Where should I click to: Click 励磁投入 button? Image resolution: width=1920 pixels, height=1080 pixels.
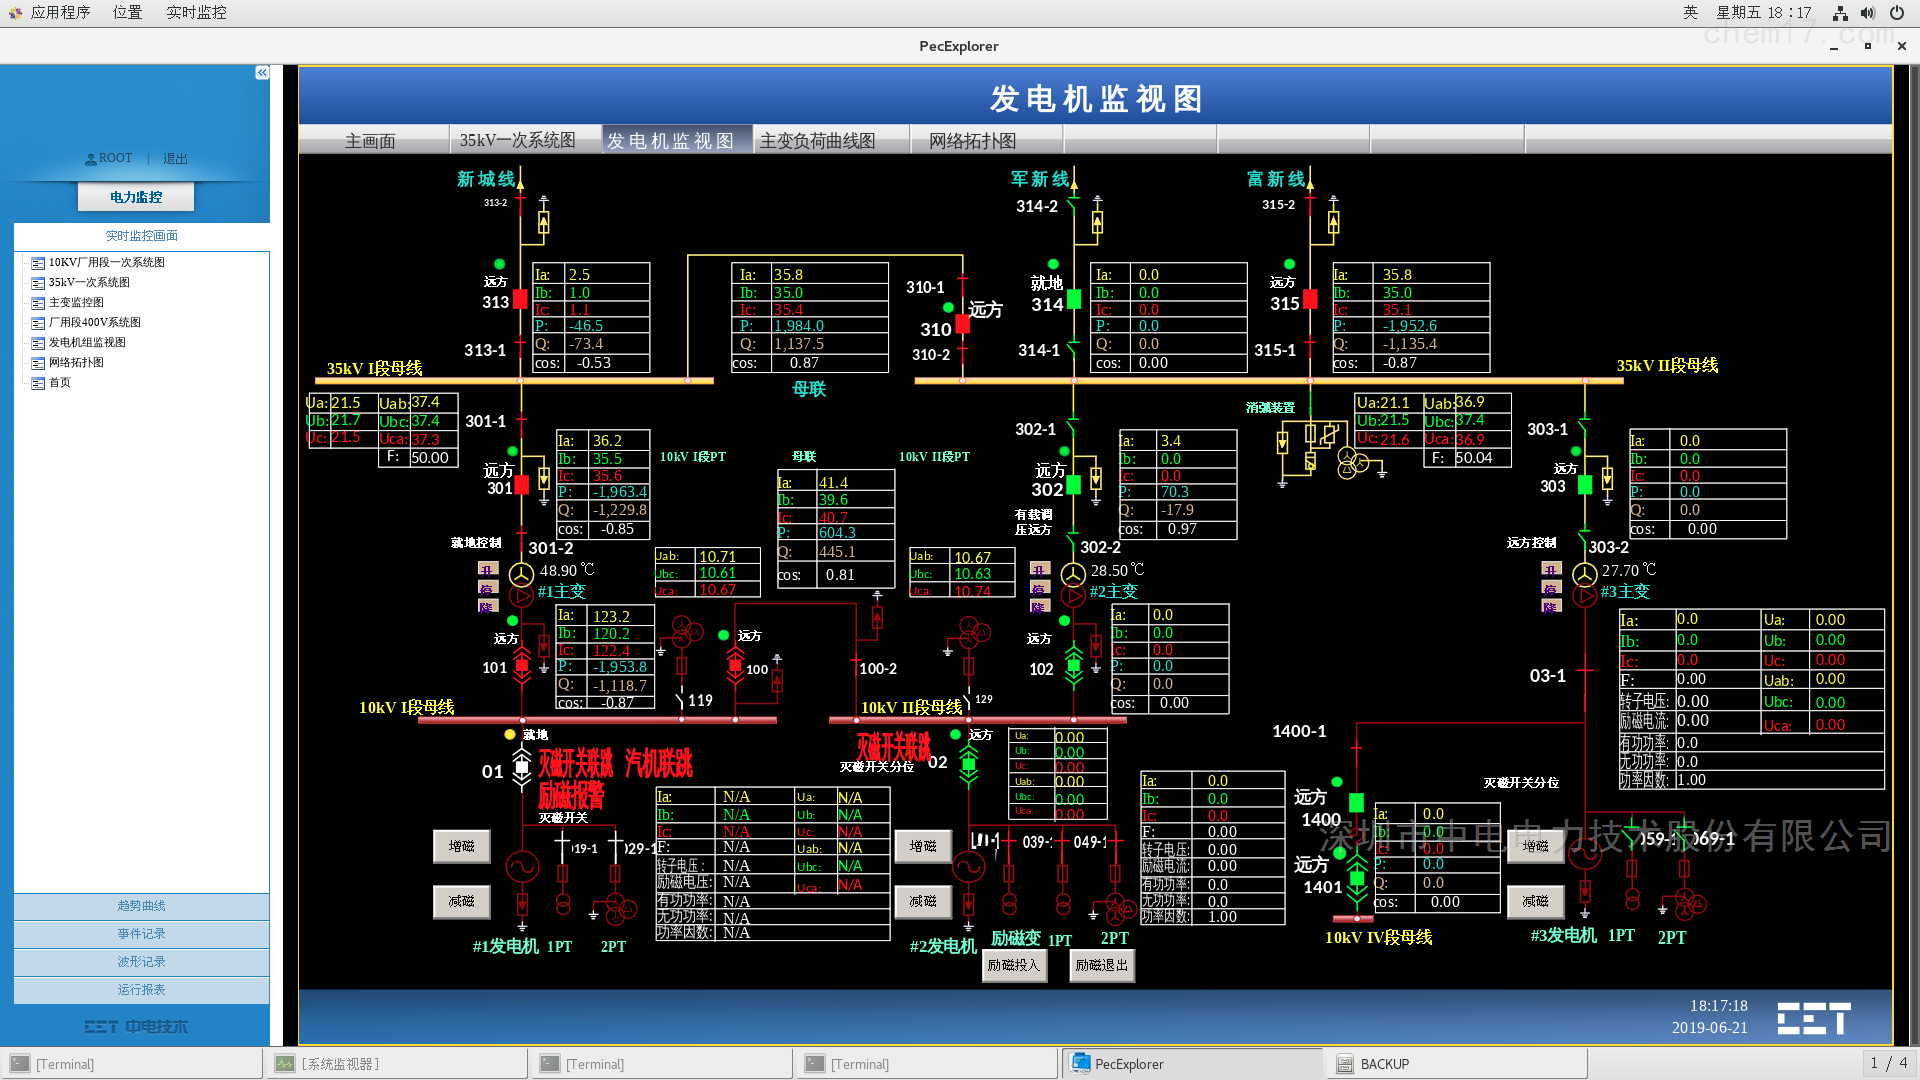1014,965
